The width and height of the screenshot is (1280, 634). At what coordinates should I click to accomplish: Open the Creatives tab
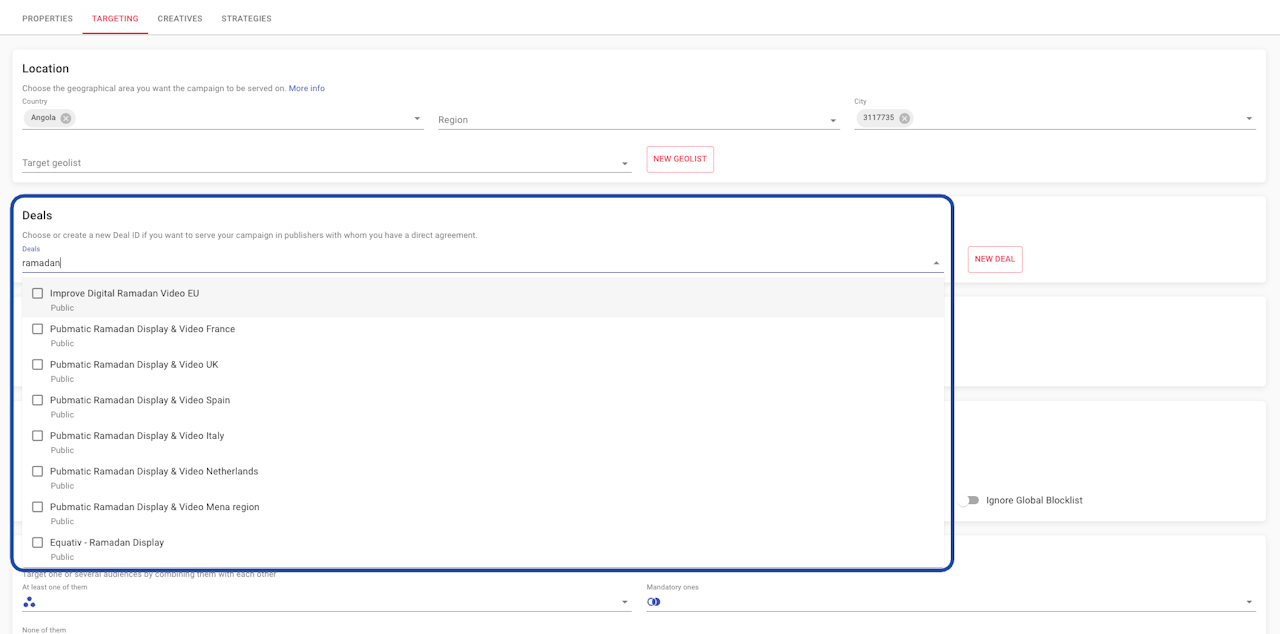pyautogui.click(x=180, y=19)
